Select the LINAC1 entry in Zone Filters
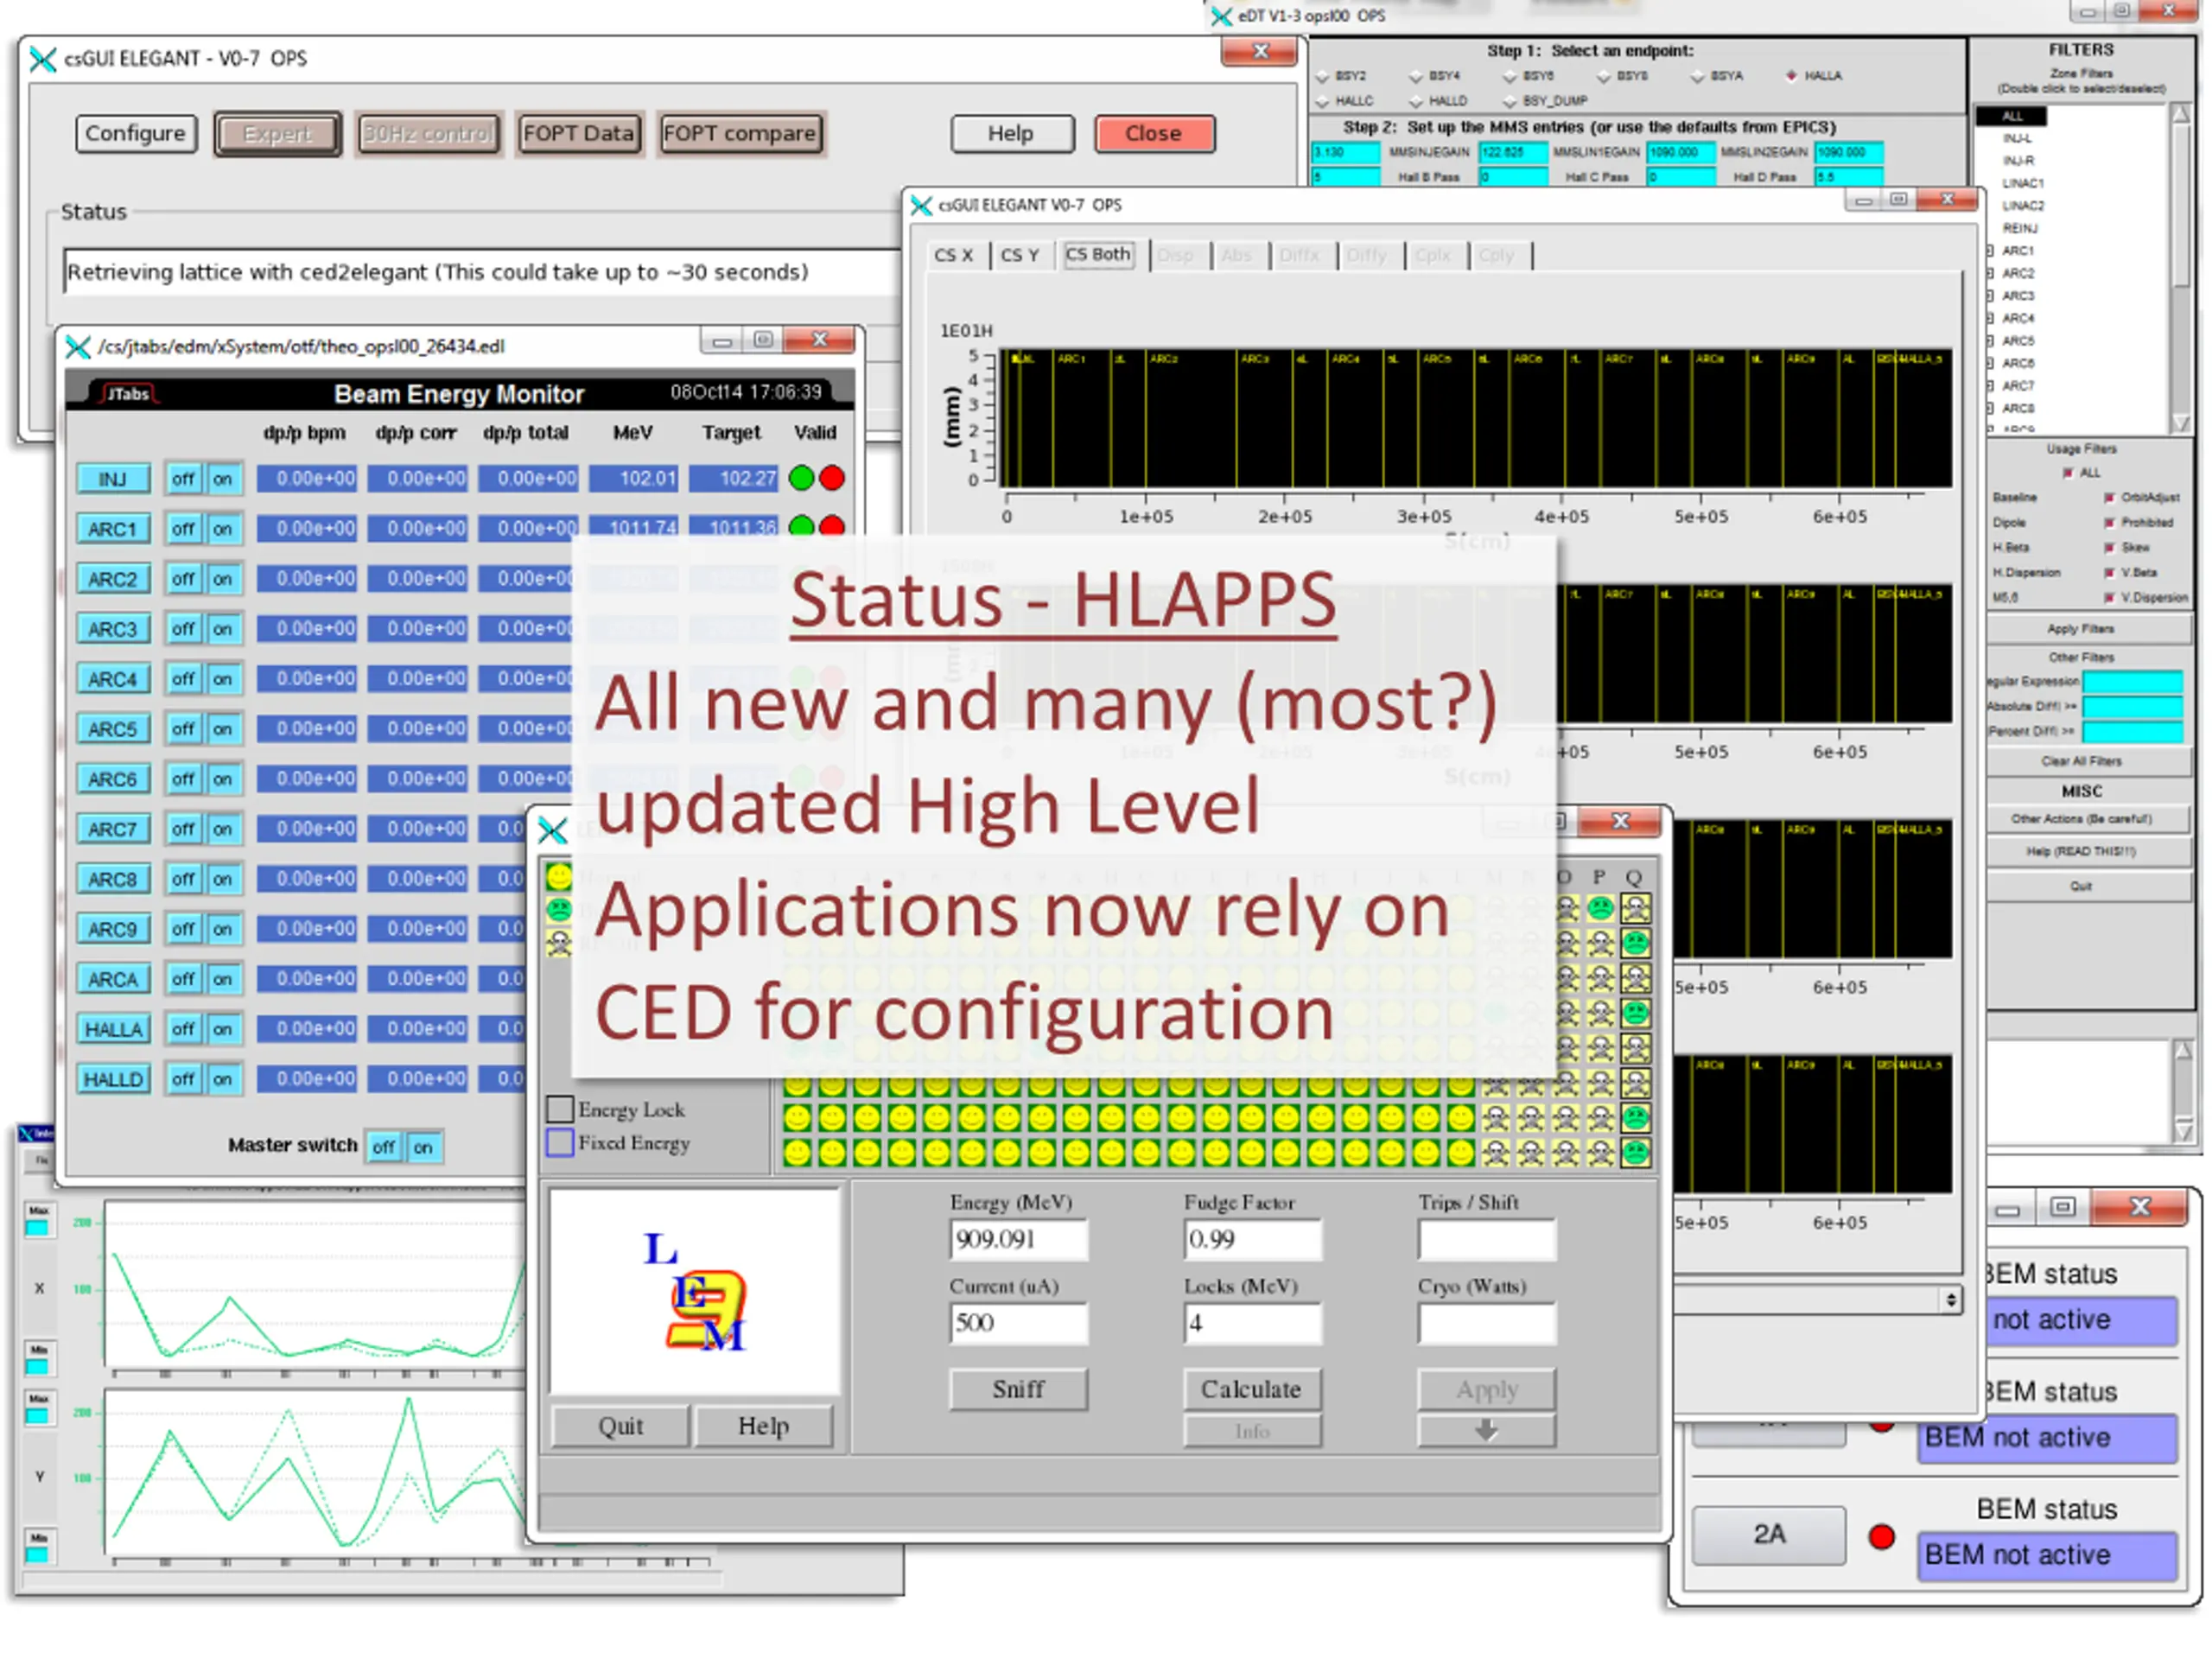 (x=2023, y=184)
